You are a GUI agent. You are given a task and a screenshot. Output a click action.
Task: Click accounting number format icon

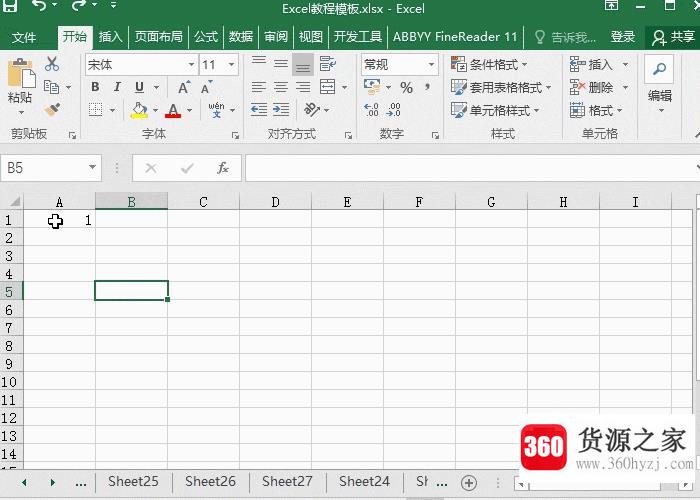click(x=372, y=87)
